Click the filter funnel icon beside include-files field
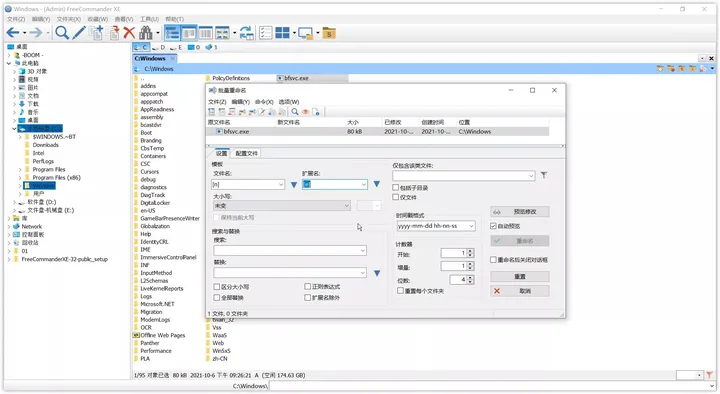This screenshot has width=720, height=394. tap(544, 175)
